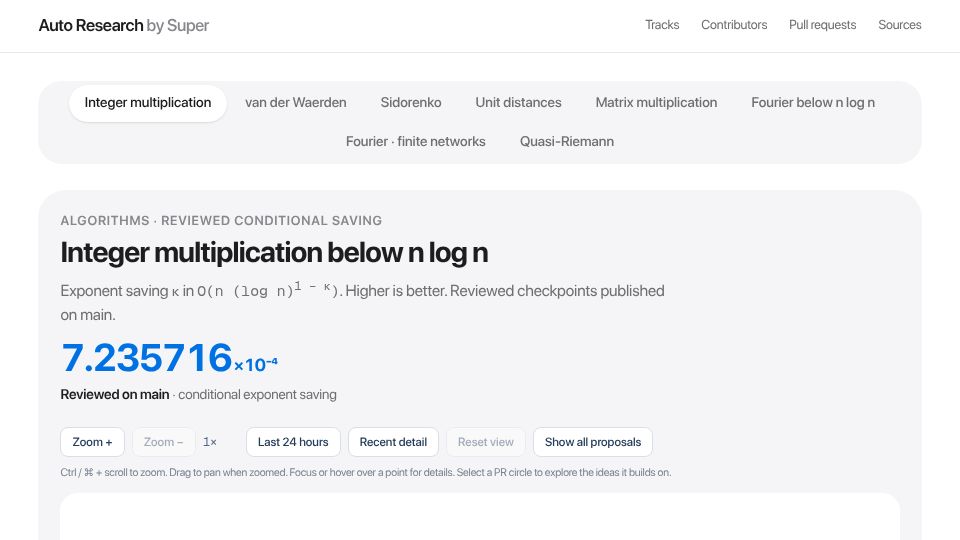This screenshot has width=960, height=540.
Task: Click the Reviewed on main label
Action: pyautogui.click(x=114, y=395)
